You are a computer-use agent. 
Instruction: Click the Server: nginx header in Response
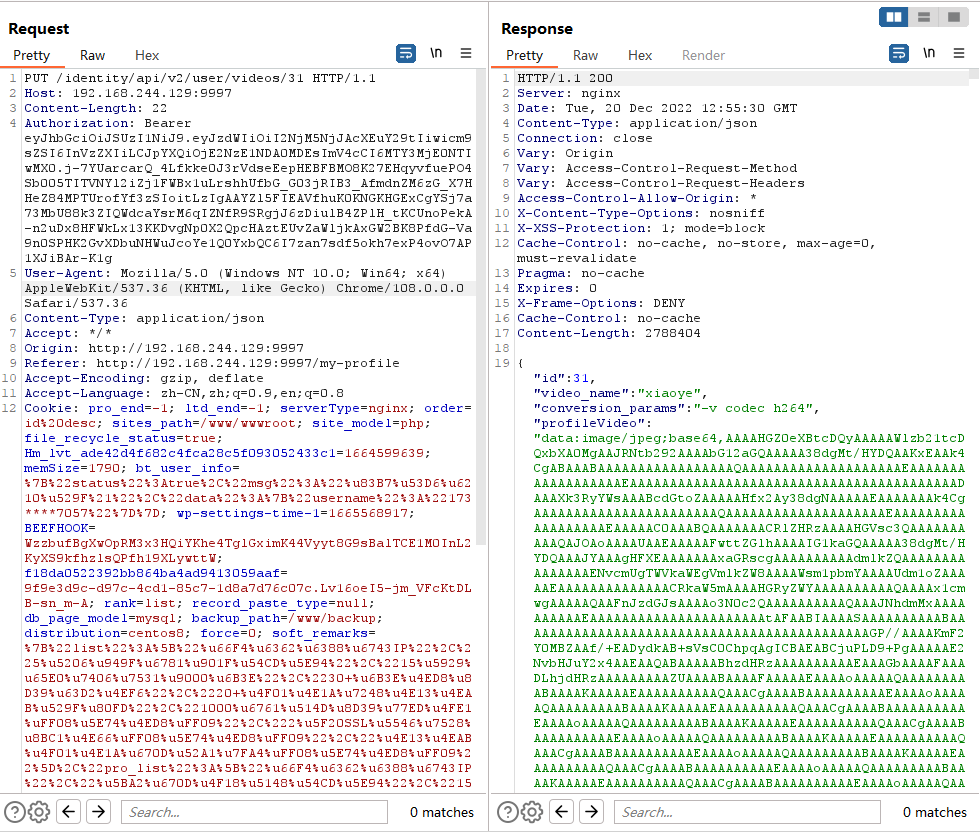coord(569,93)
